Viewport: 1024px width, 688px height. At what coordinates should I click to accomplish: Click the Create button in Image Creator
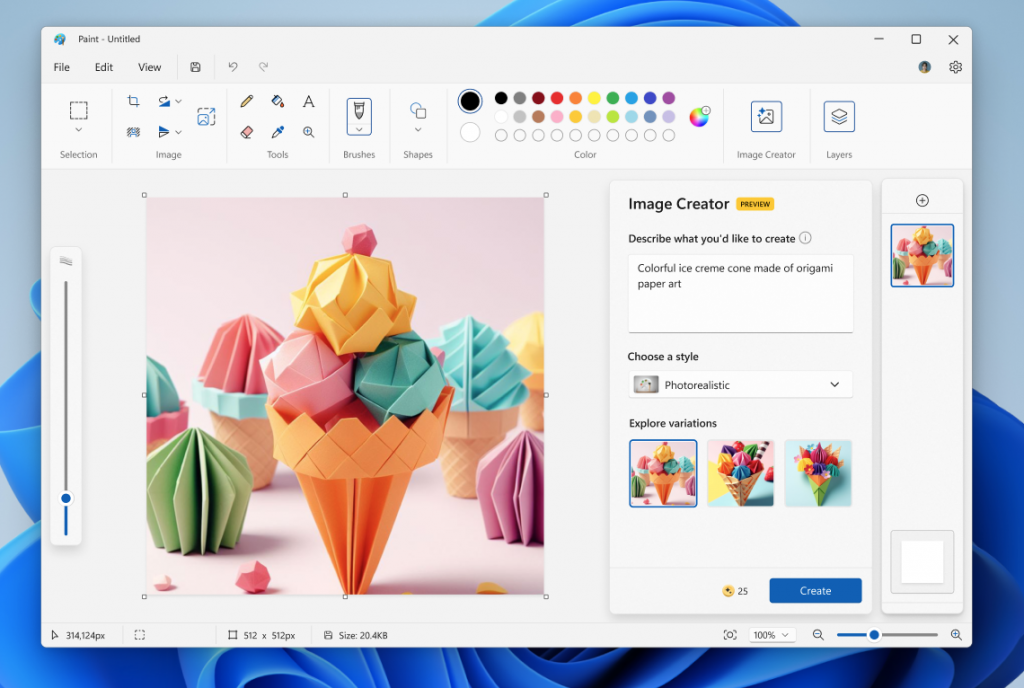[815, 590]
